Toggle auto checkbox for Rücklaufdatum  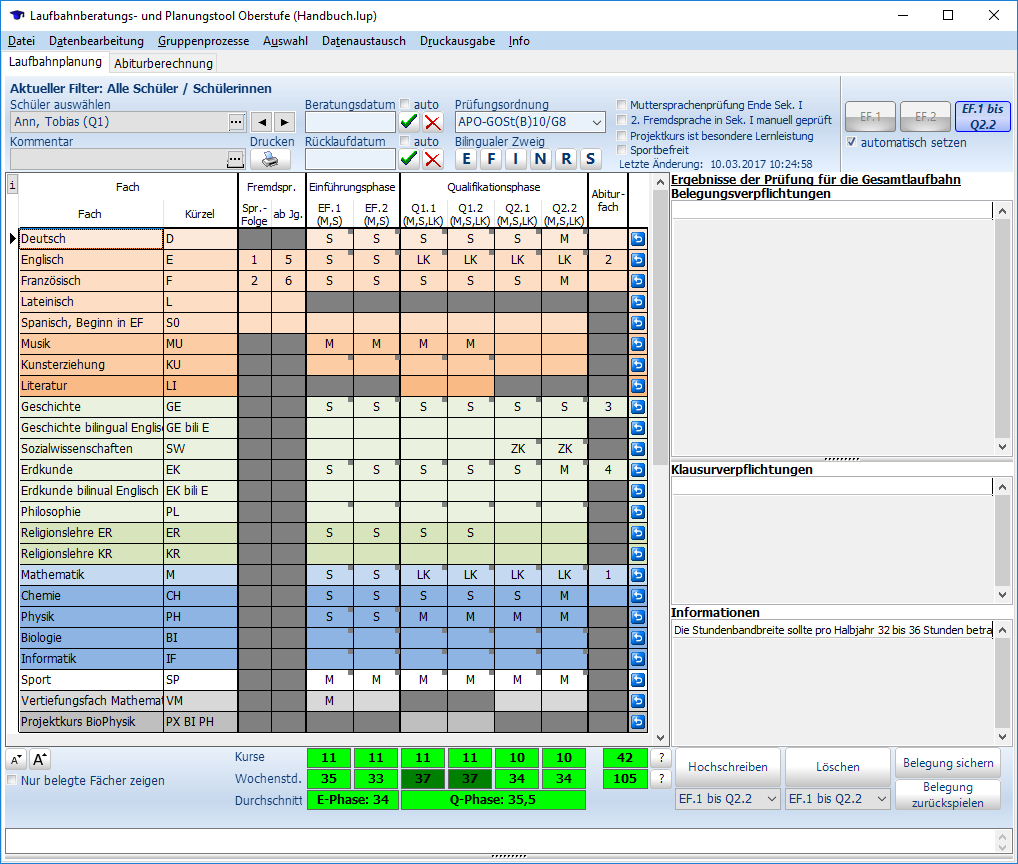tap(405, 141)
